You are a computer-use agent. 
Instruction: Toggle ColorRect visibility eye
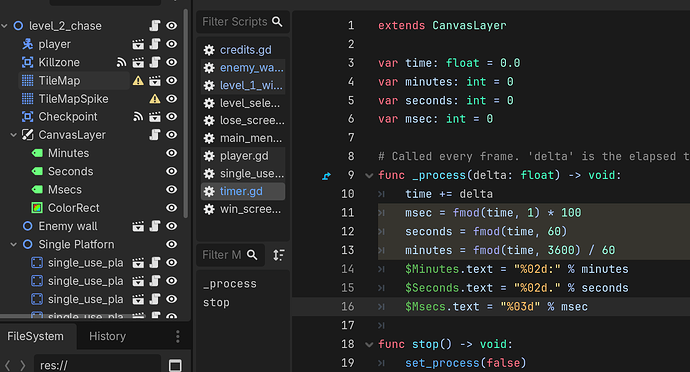pos(172,207)
